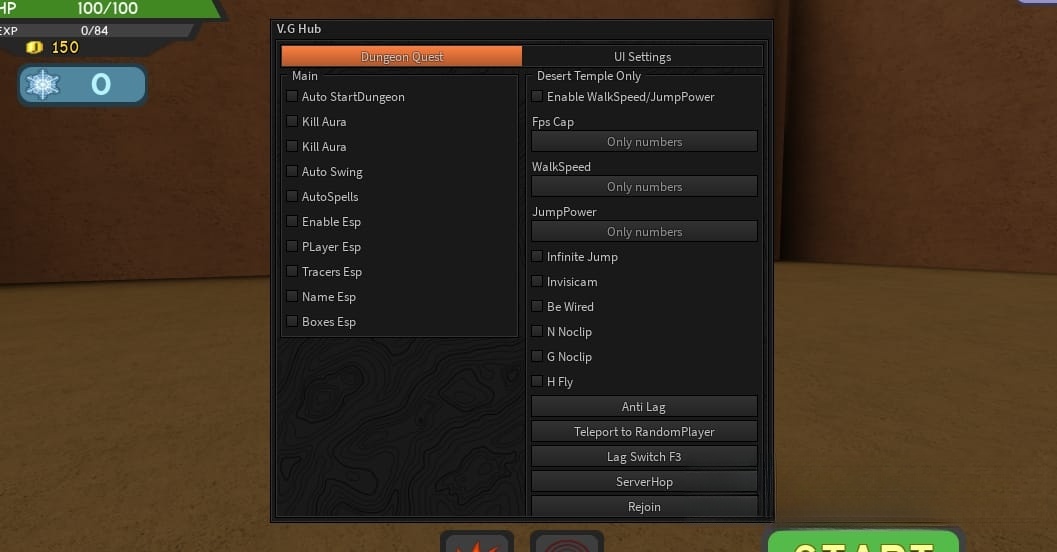Focus the Fps Cap number field
The image size is (1057, 552).
pyautogui.click(x=644, y=142)
